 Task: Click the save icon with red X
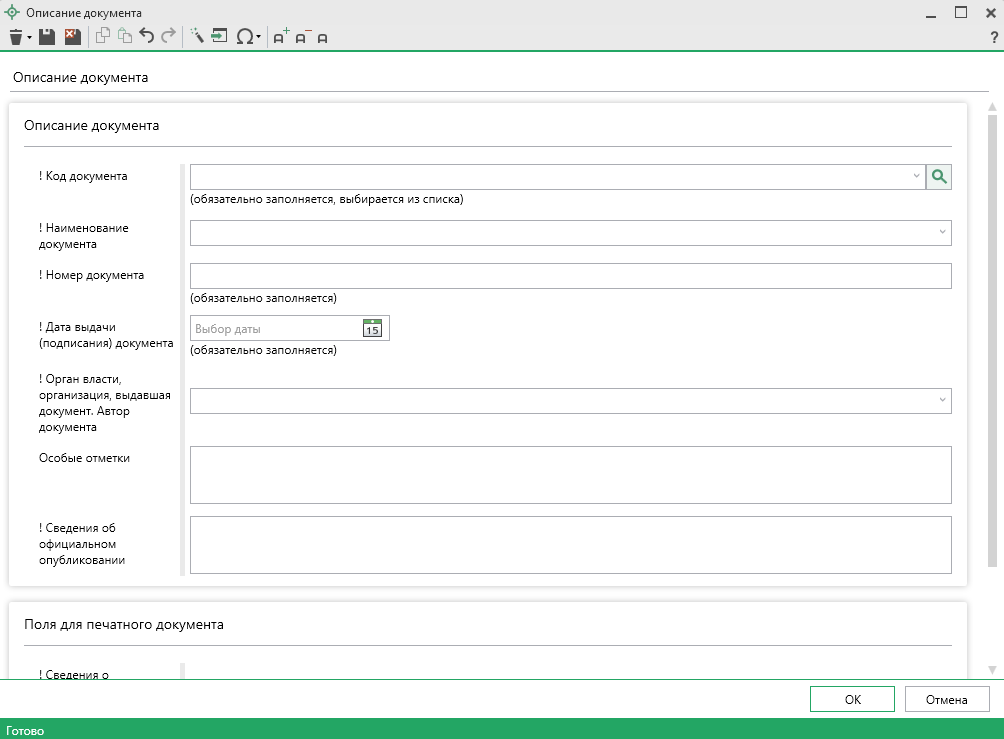72,37
